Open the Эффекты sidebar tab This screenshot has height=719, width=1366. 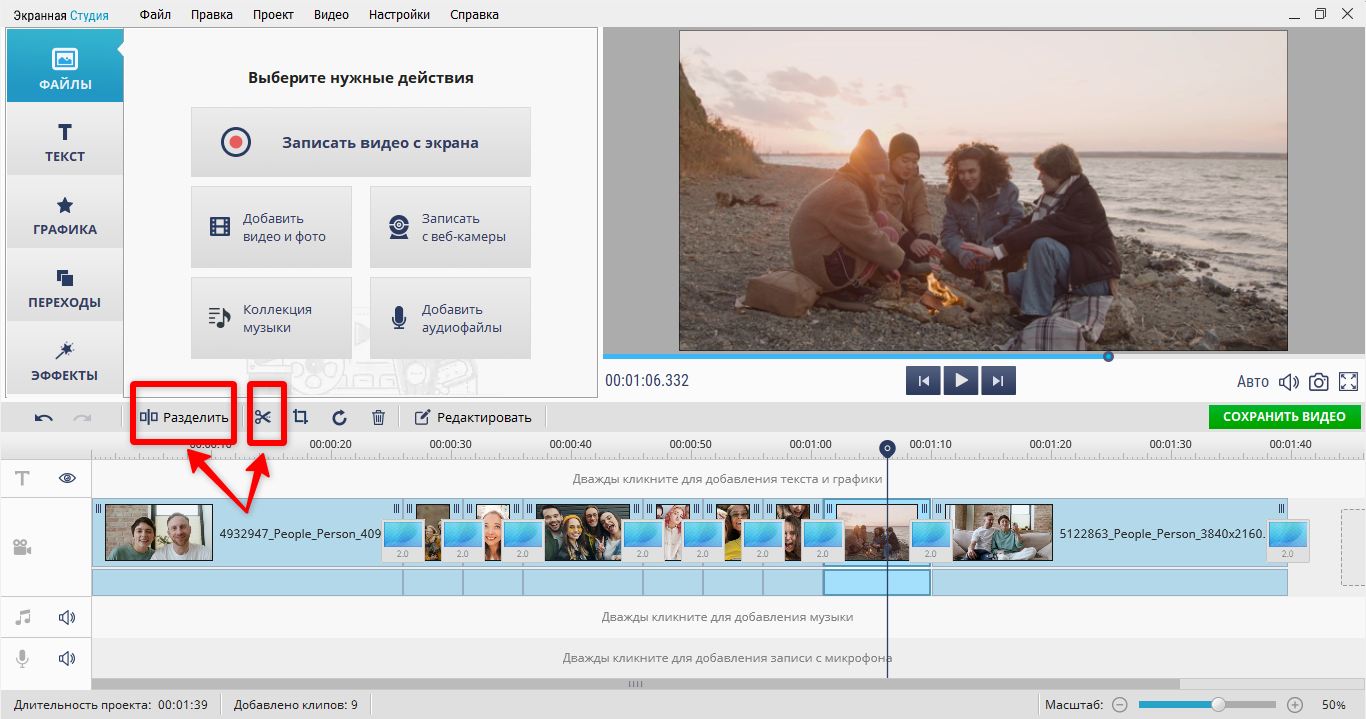[65, 358]
